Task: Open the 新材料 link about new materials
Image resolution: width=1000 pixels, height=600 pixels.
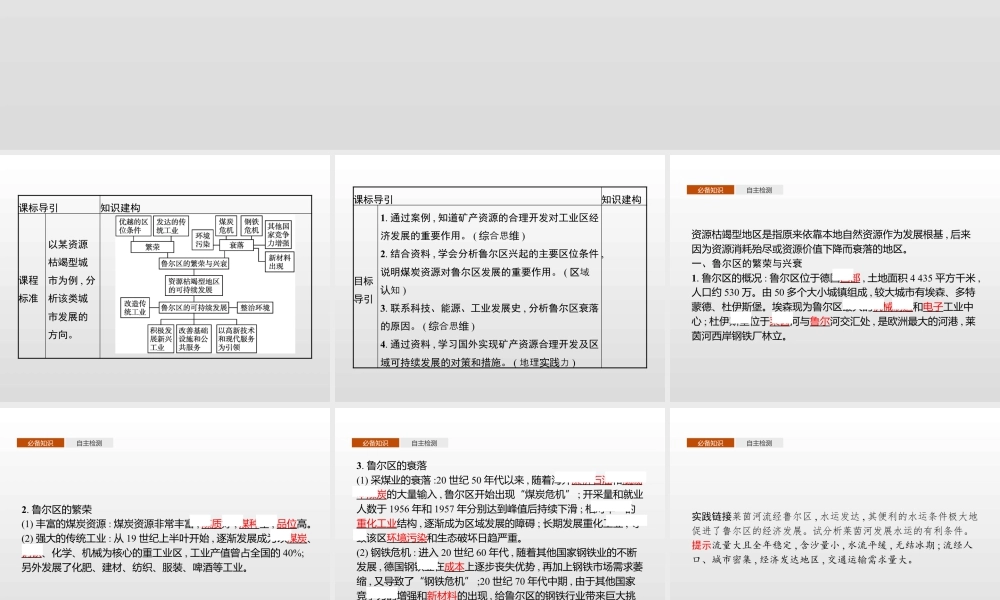Action: 441,593
